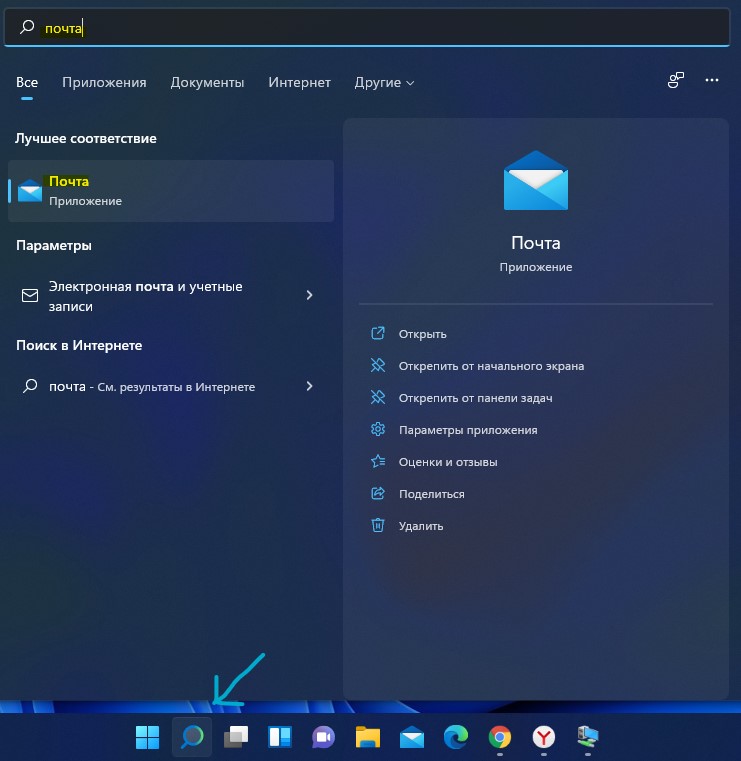Screen dimensions: 741x761
Task: Switch to the Интернет tab
Action: click(x=299, y=83)
